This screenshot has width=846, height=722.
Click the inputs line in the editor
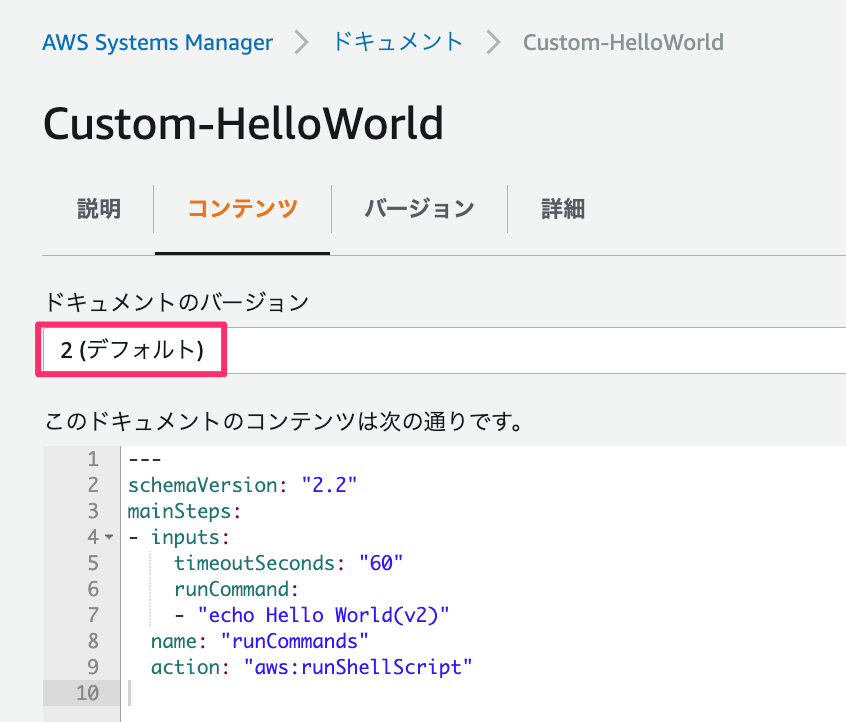179,537
